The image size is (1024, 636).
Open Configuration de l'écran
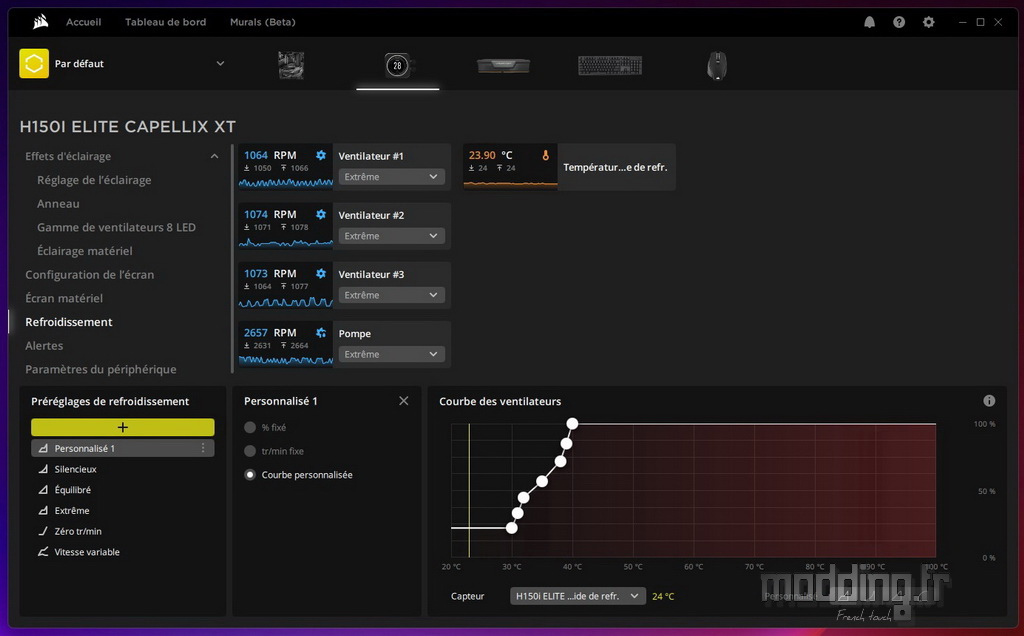click(x=89, y=274)
